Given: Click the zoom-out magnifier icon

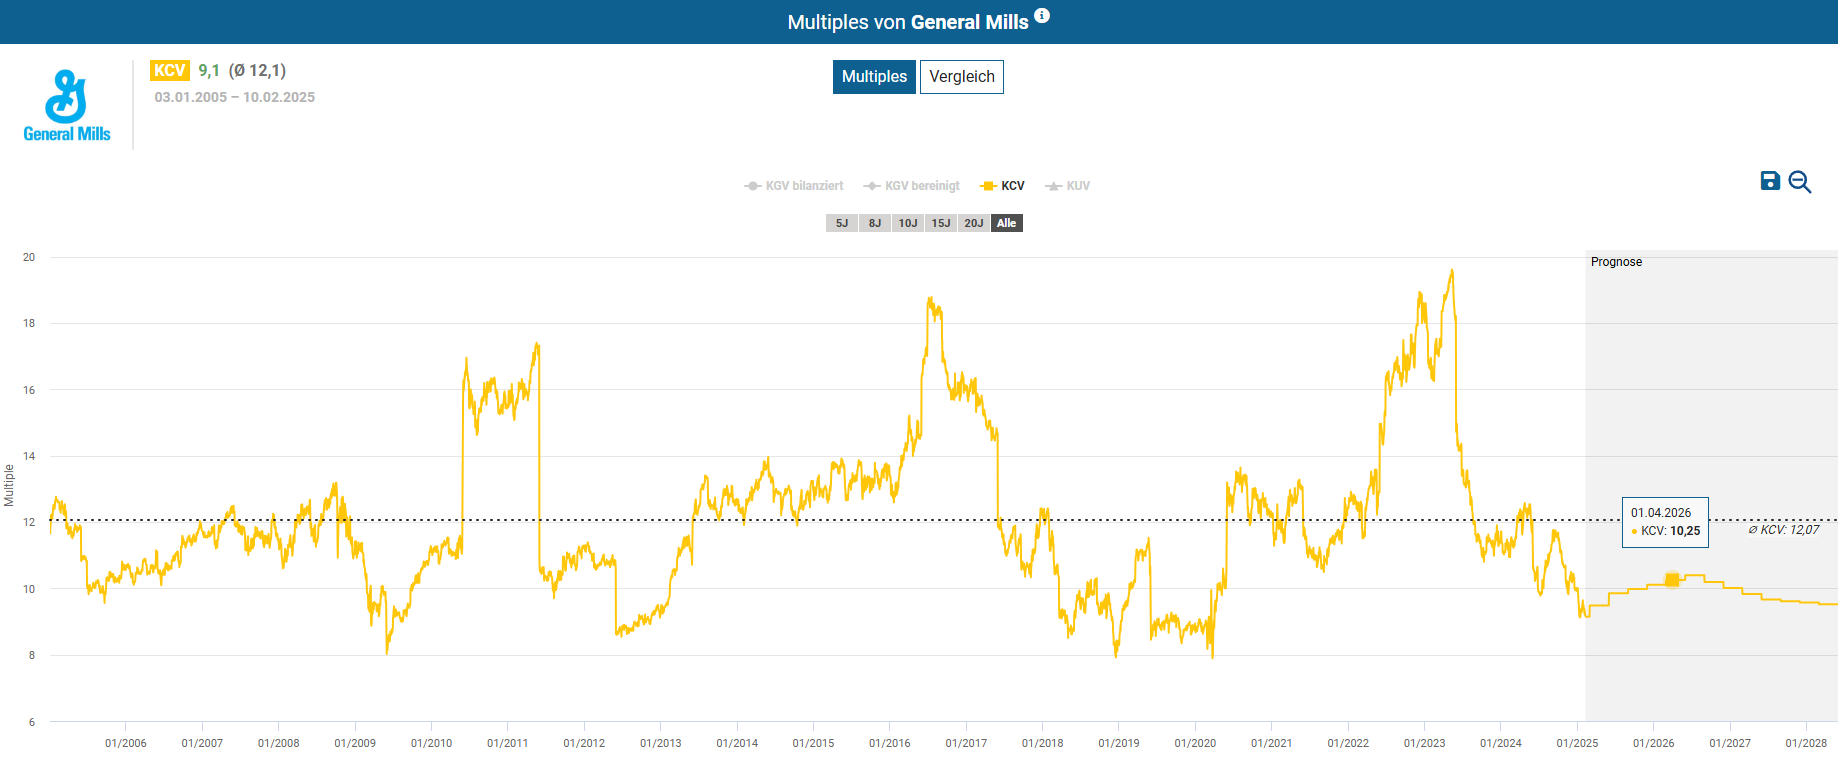Looking at the screenshot, I should click(x=1799, y=182).
